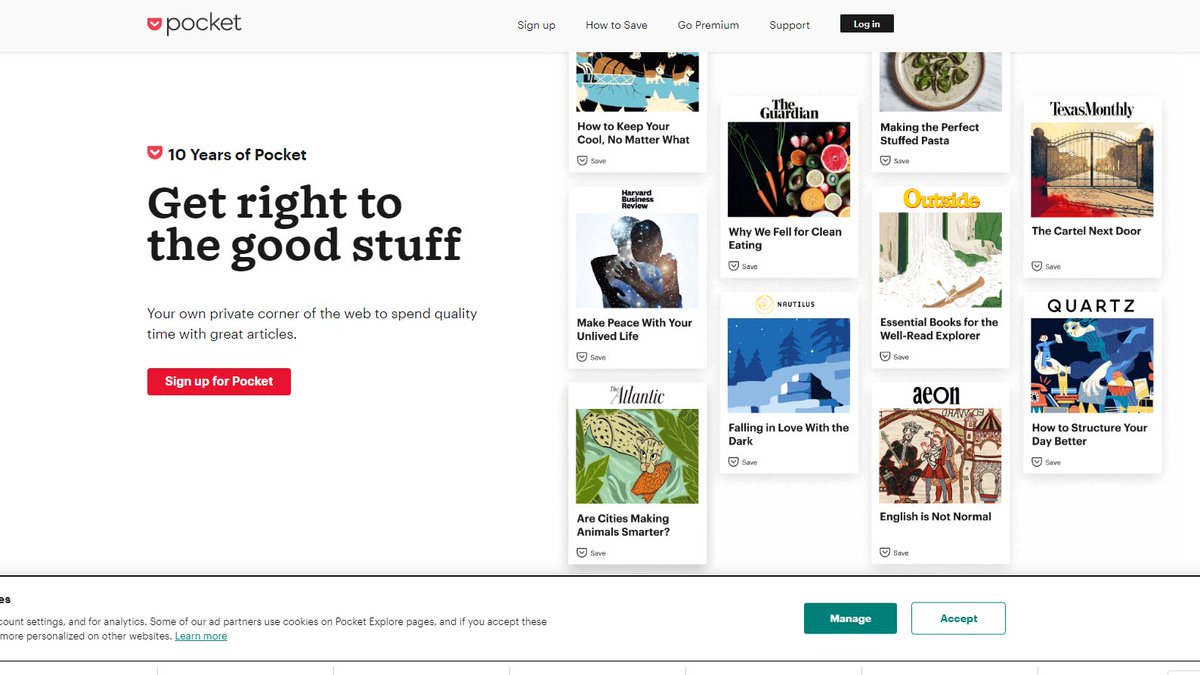
Task: Save the Are Cities Making Animals Smarter article
Action: click(591, 553)
